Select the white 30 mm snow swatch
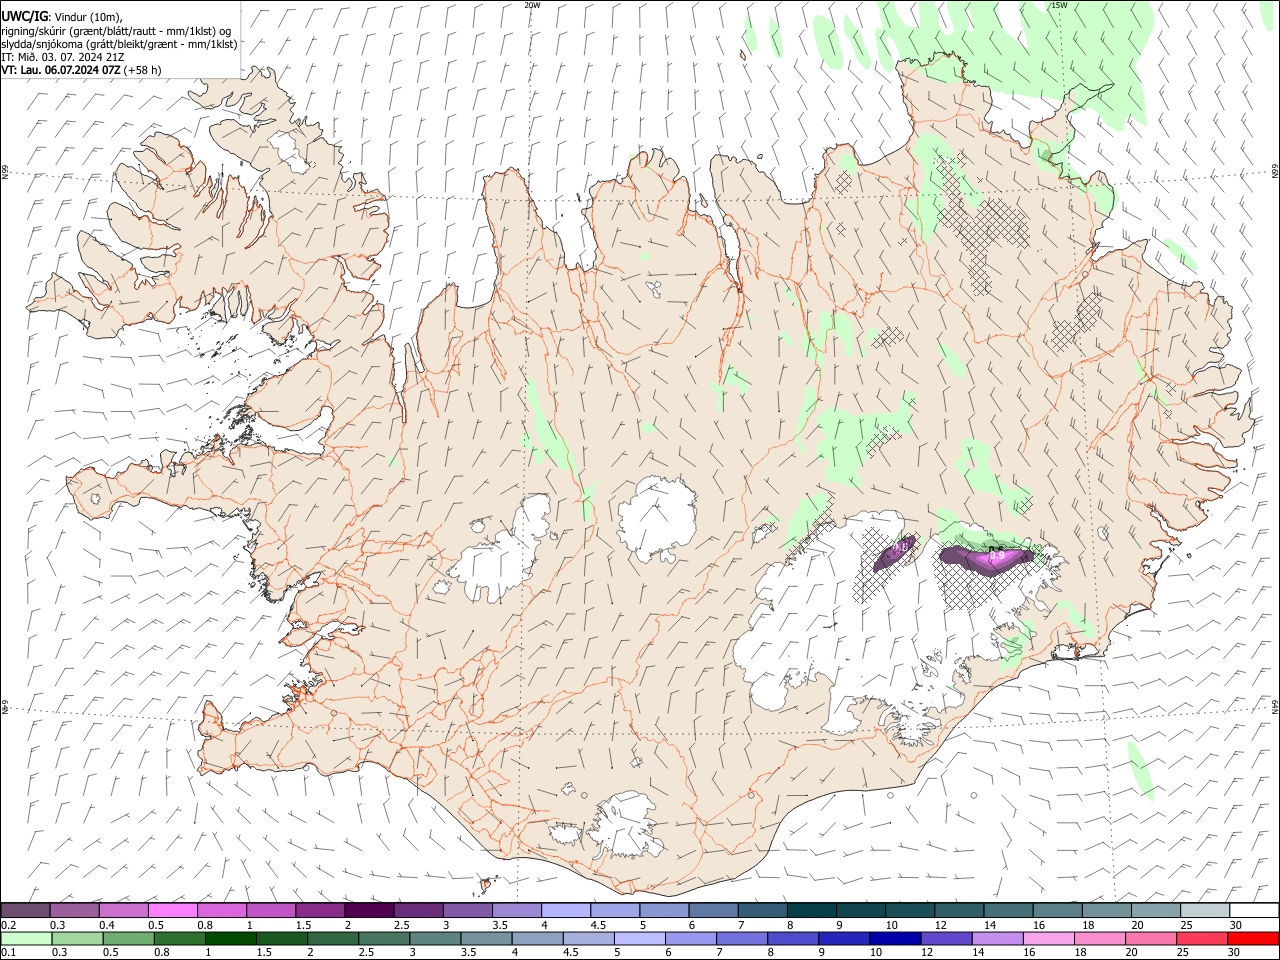This screenshot has width=1280, height=960. click(x=1255, y=910)
